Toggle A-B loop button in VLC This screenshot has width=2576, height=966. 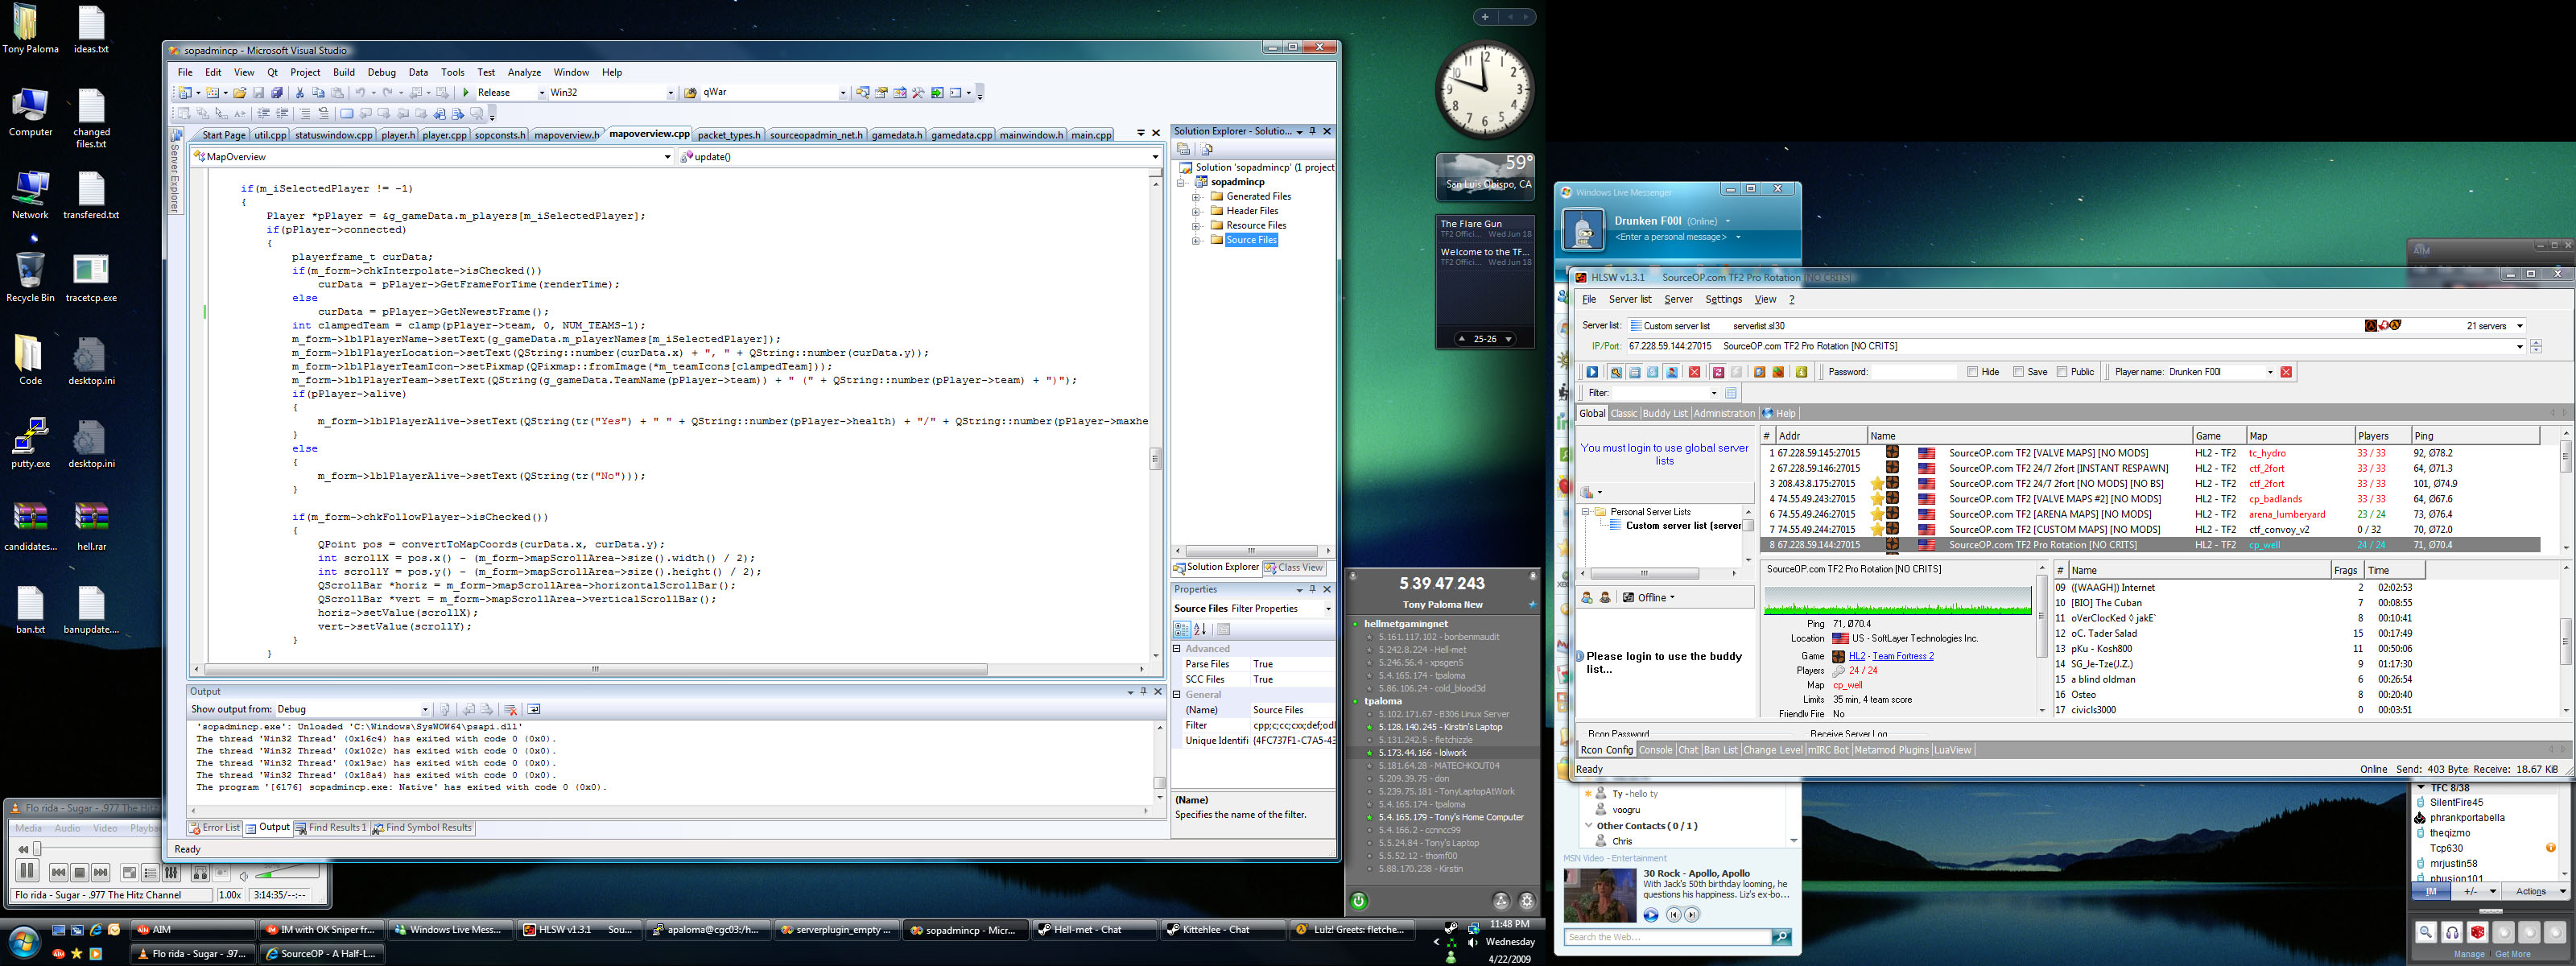tap(200, 873)
